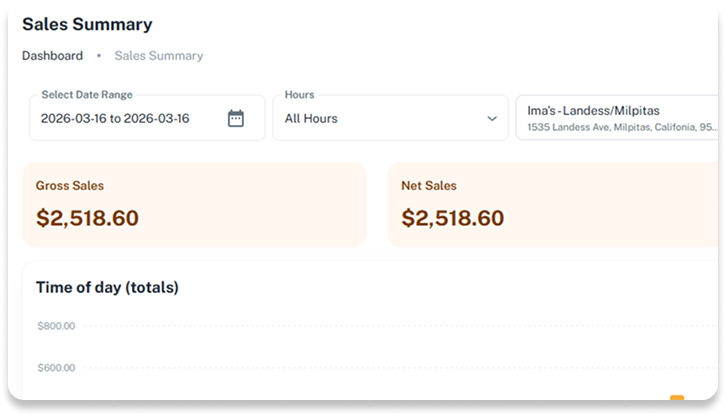726x416 pixels.
Task: Click the Gross Sales $2,518.60 amount
Action: tap(87, 217)
